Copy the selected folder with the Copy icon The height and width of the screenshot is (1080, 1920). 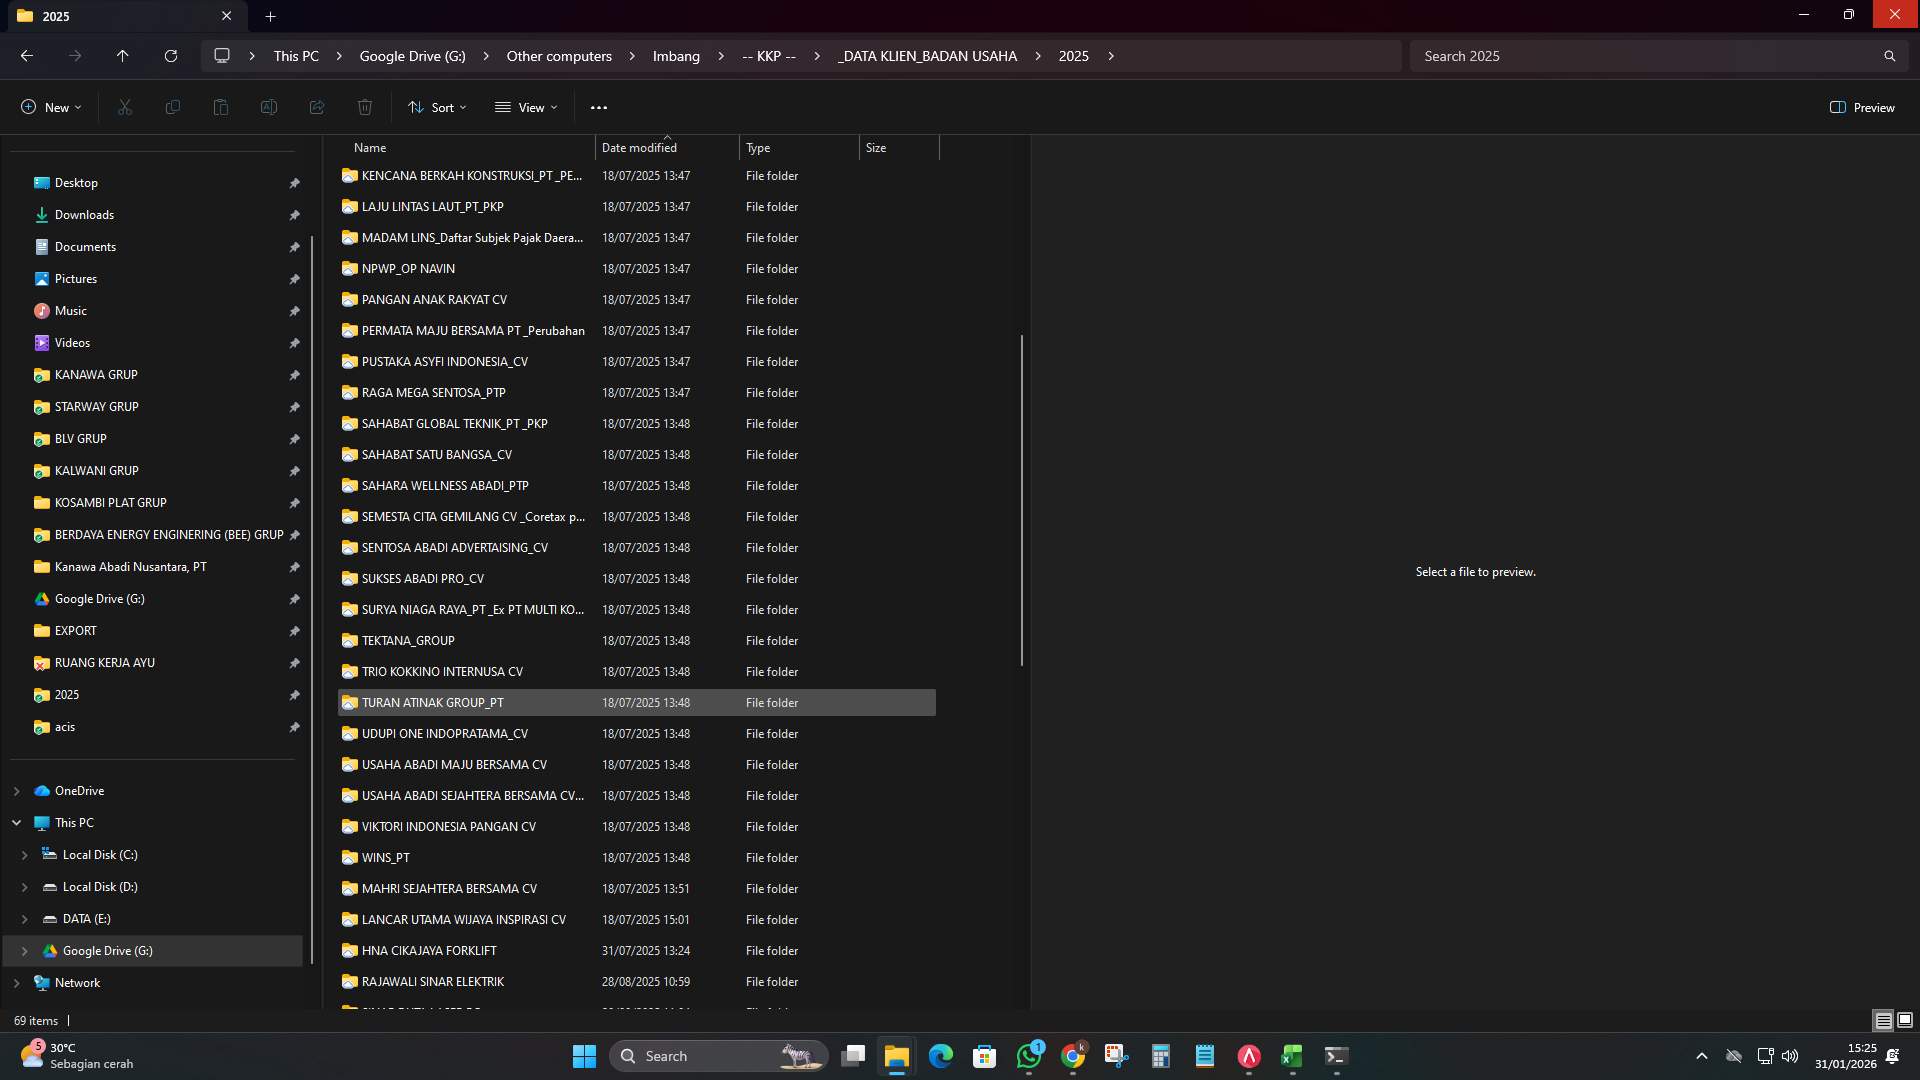click(172, 107)
